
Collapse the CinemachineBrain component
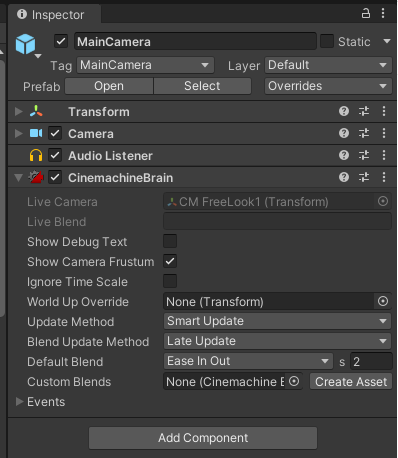click(x=19, y=178)
